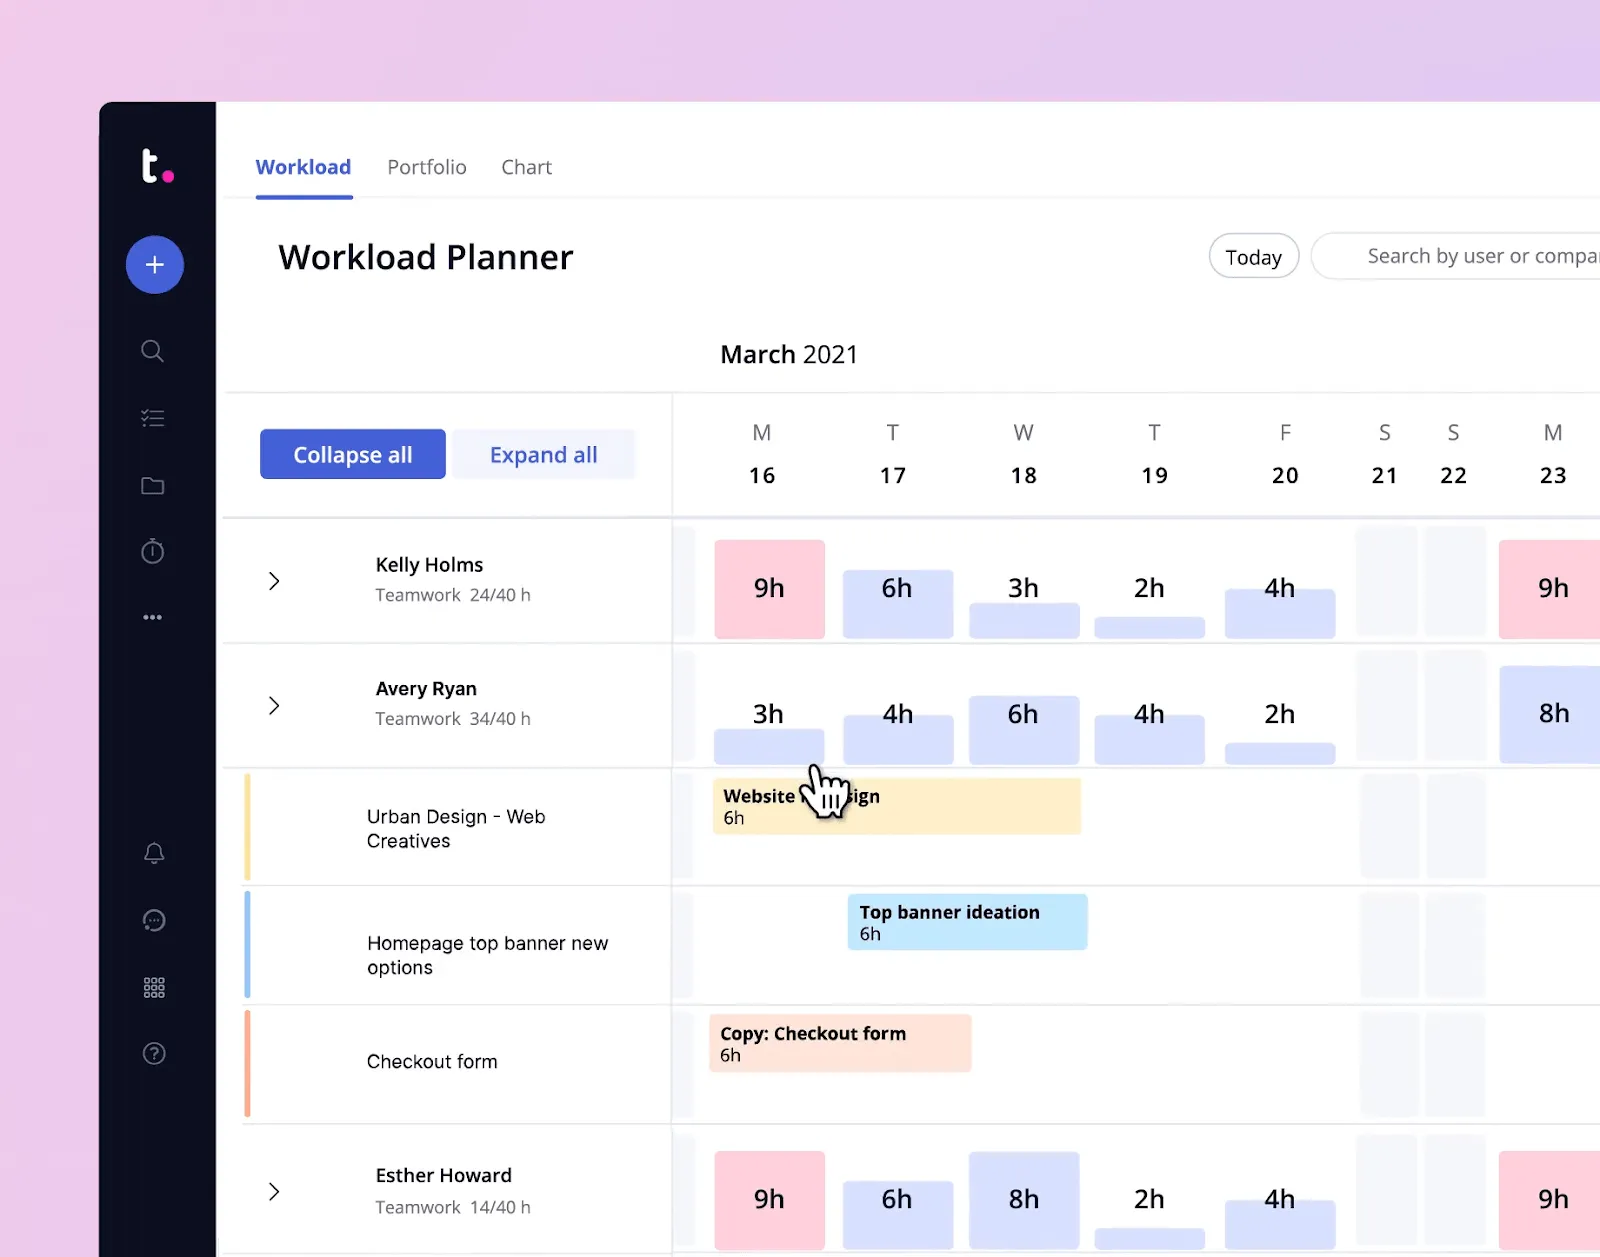
Task: Click the Expand all button
Action: click(x=543, y=454)
